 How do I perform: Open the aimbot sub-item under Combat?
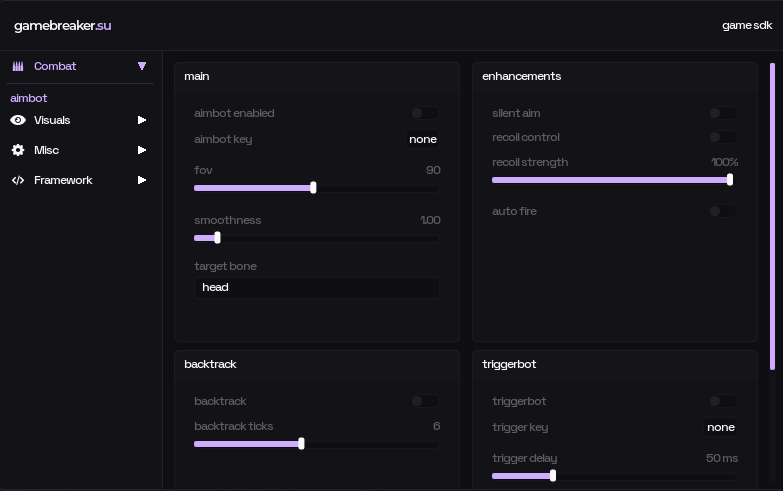click(x=28, y=98)
